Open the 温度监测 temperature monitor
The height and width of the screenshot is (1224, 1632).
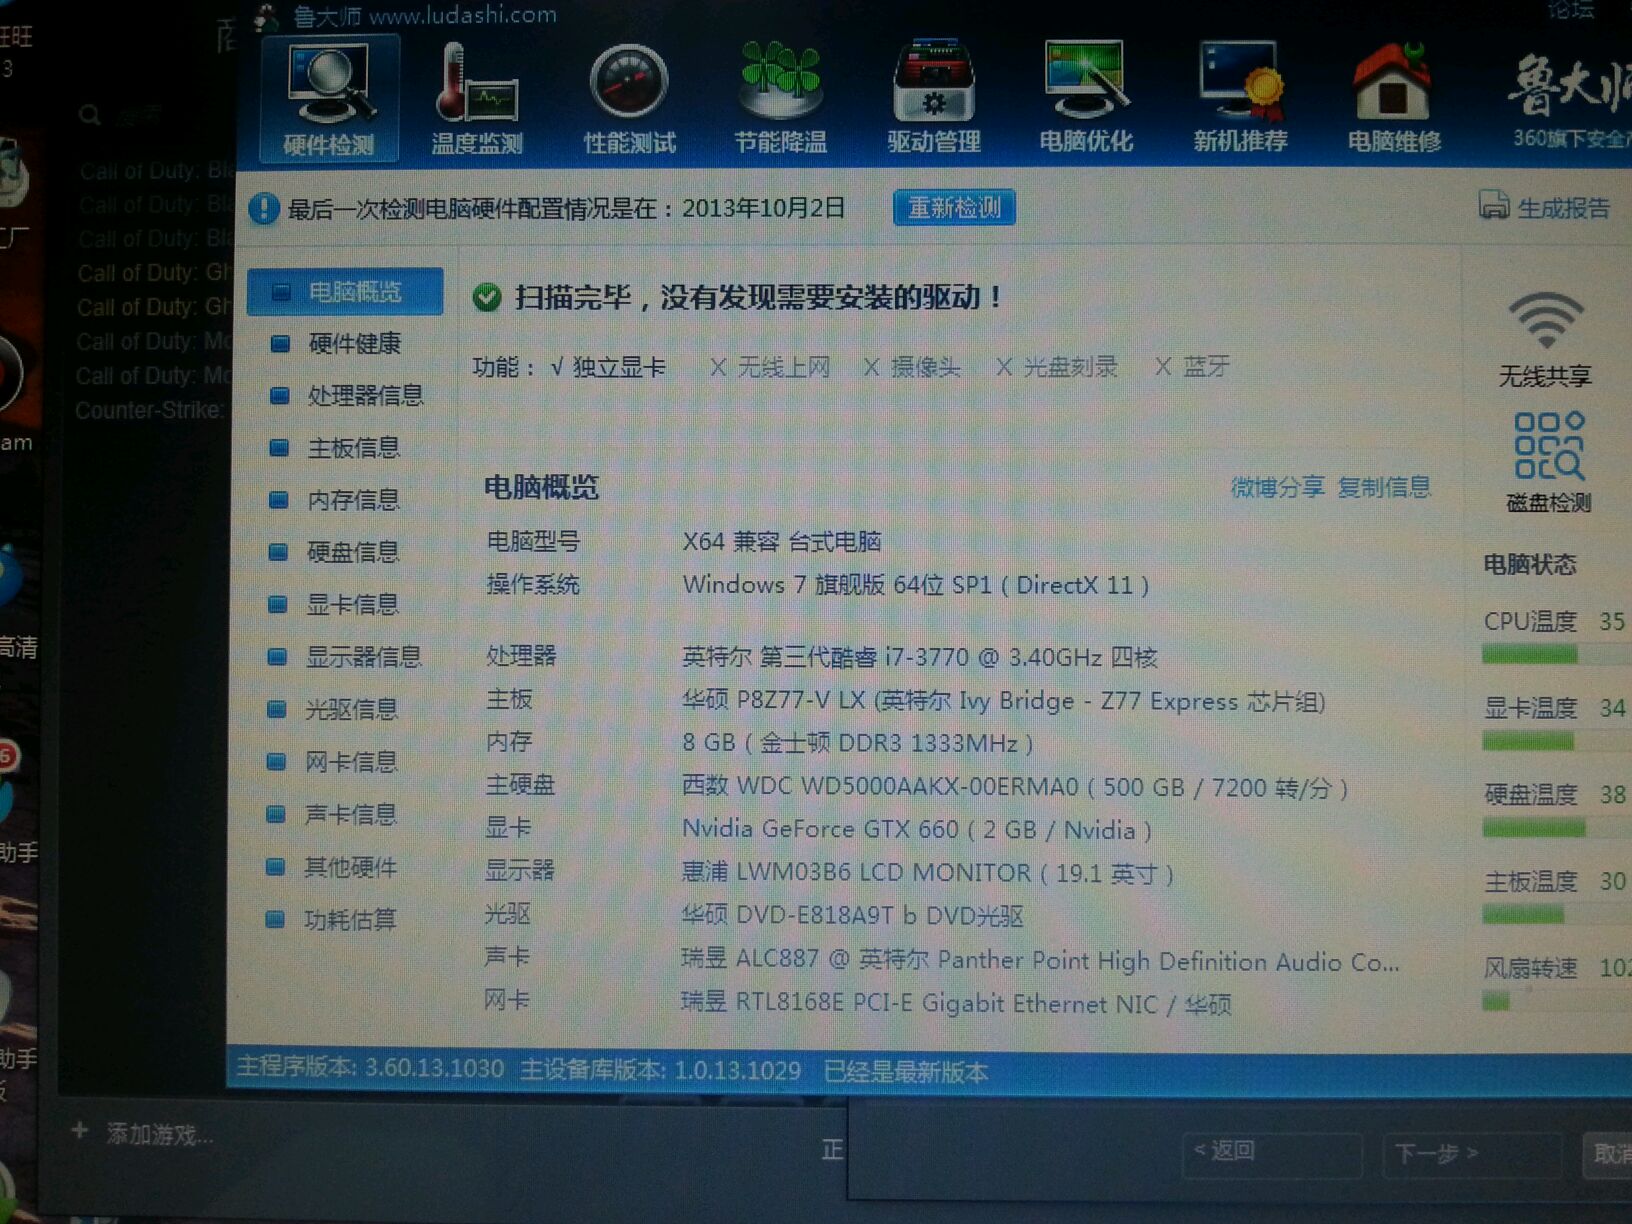tap(477, 100)
